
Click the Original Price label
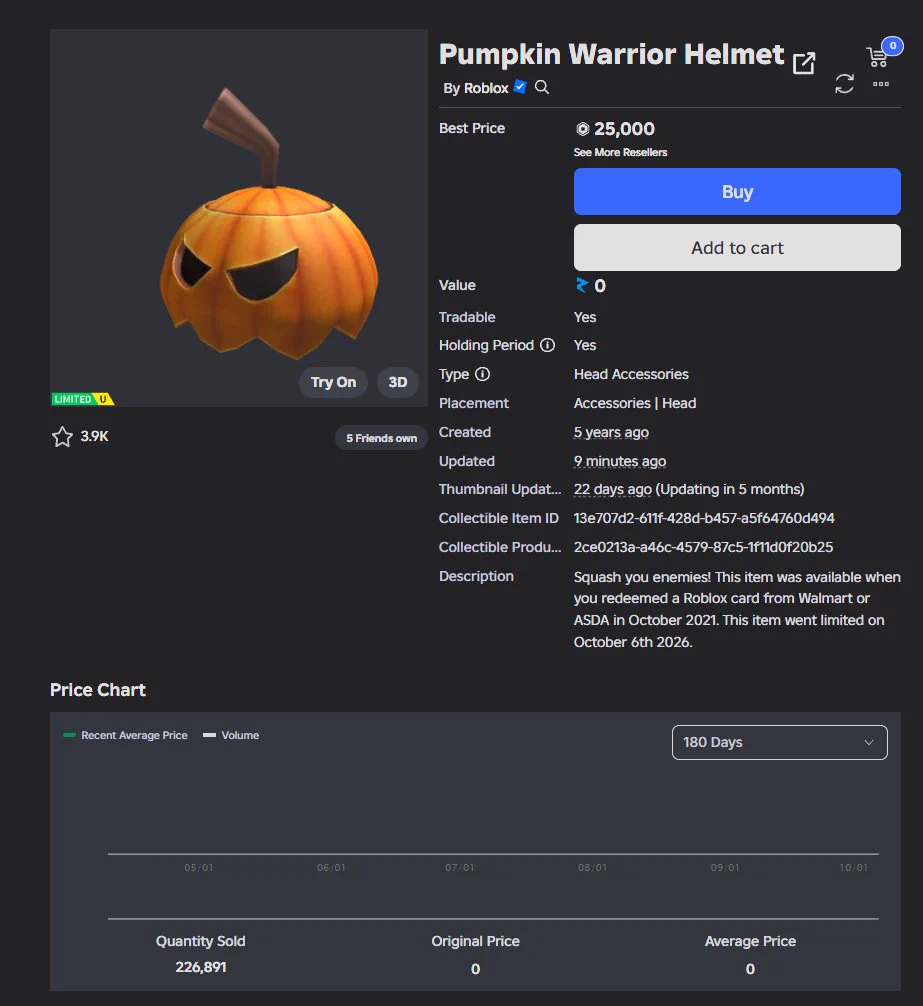pyautogui.click(x=475, y=941)
